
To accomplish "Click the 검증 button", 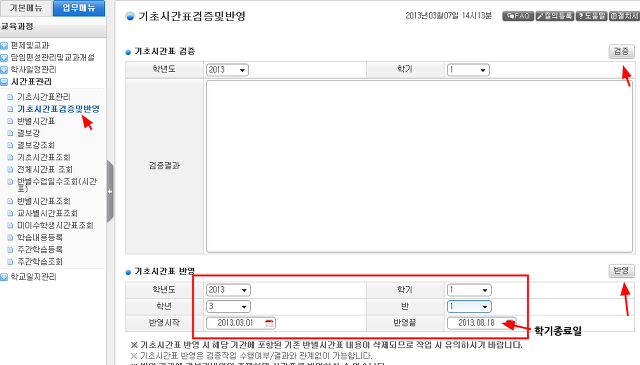I will pyautogui.click(x=622, y=51).
